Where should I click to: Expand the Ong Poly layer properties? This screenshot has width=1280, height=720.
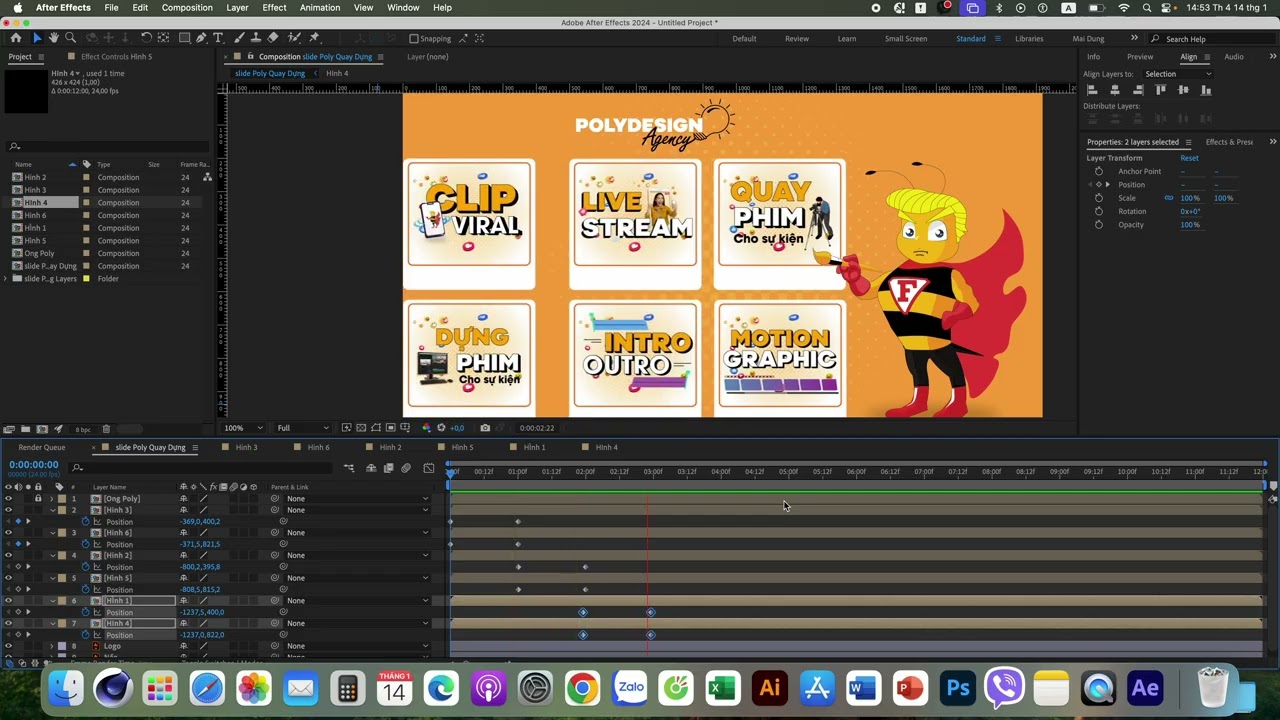[52, 498]
